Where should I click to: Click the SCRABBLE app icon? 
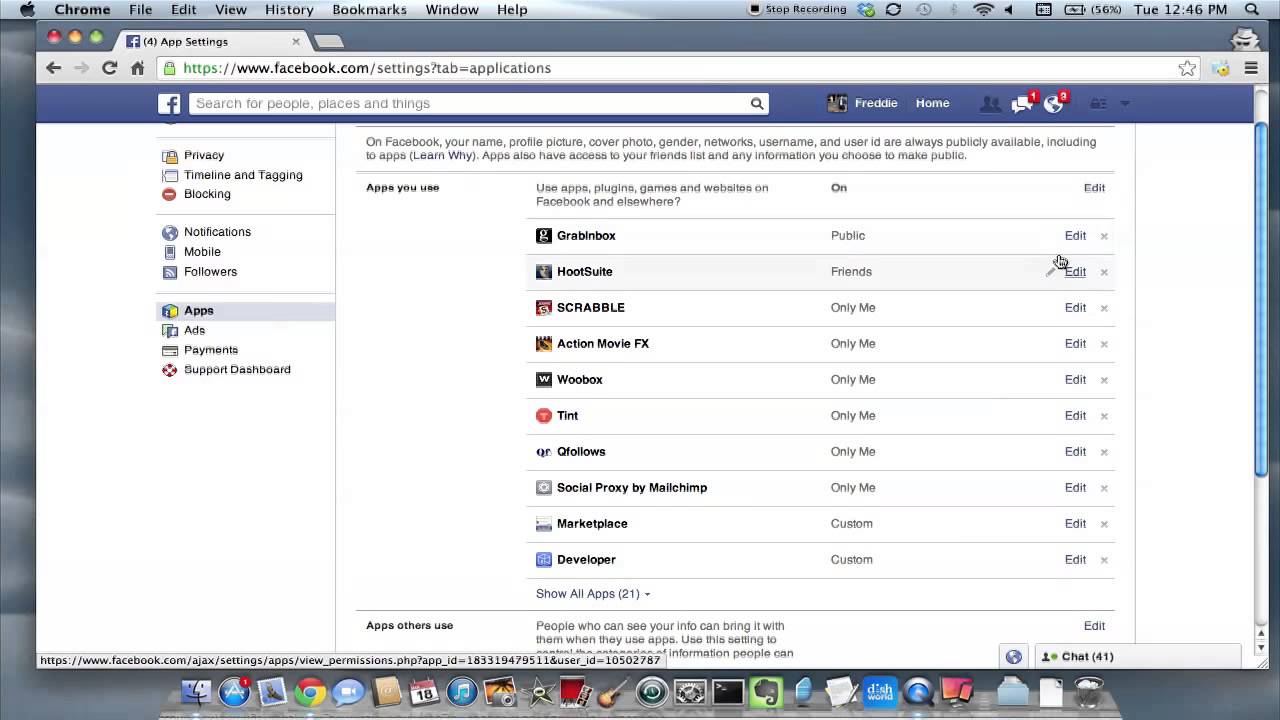pos(544,308)
